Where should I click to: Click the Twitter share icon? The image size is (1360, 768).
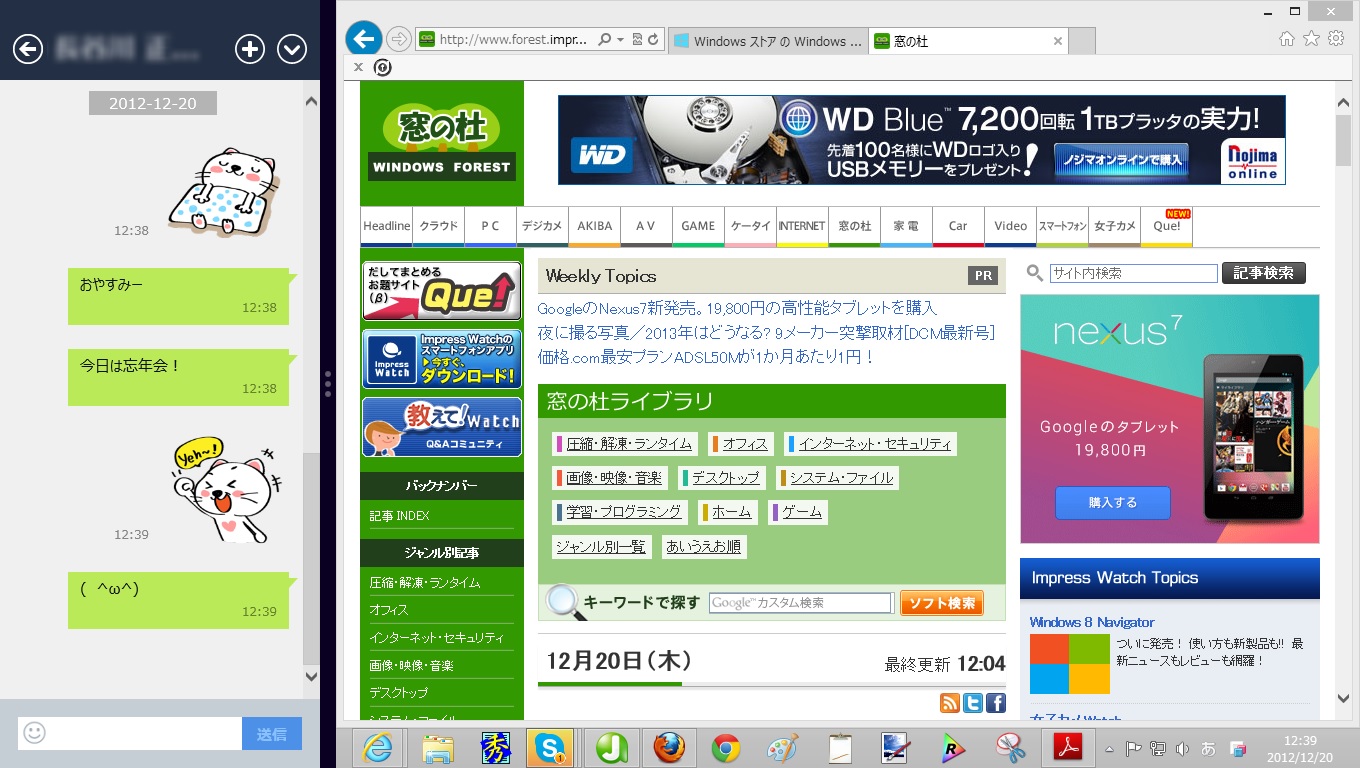pyautogui.click(x=973, y=703)
